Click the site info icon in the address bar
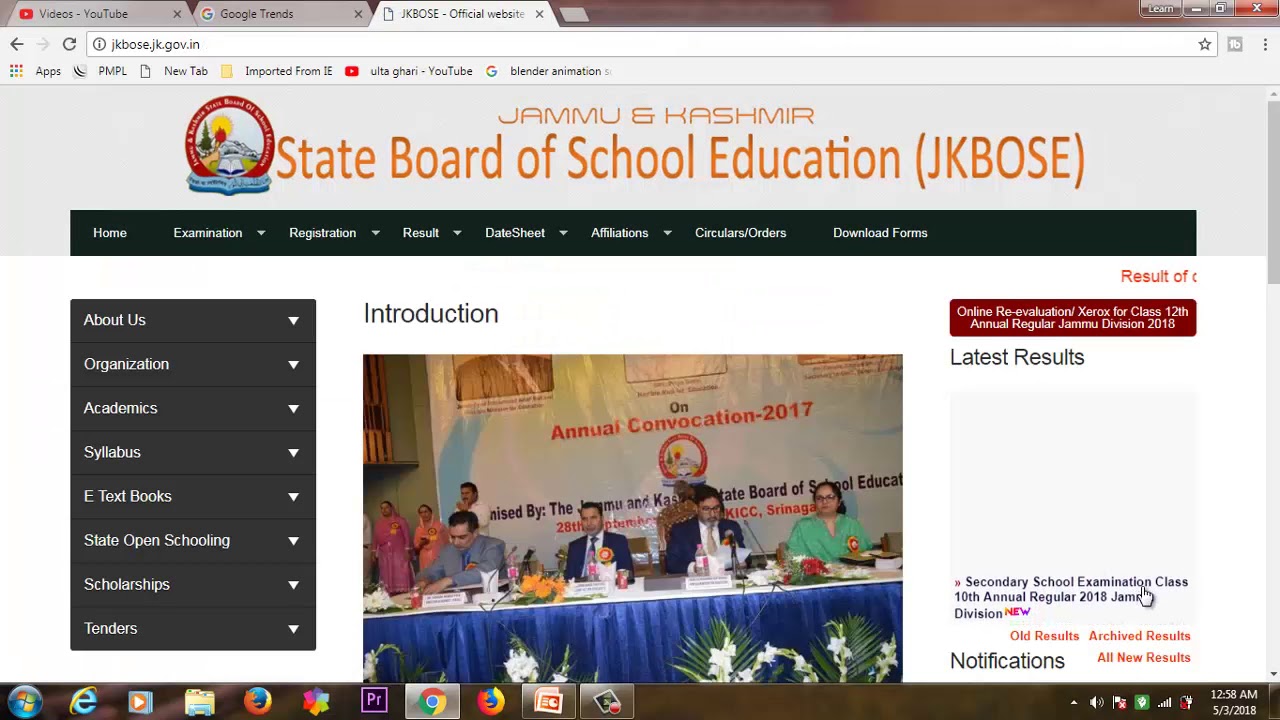This screenshot has height=720, width=1280. (x=99, y=44)
